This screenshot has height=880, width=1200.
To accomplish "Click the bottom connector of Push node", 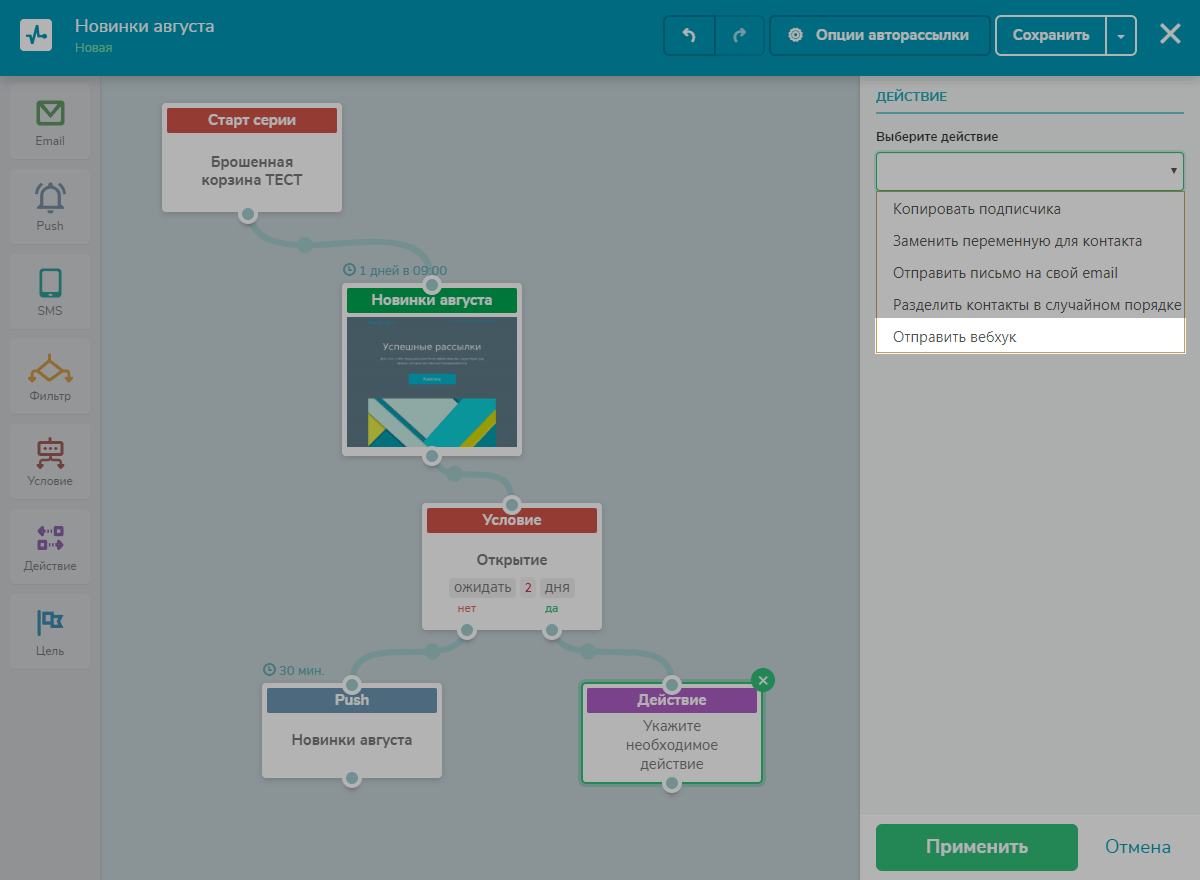I will (352, 778).
